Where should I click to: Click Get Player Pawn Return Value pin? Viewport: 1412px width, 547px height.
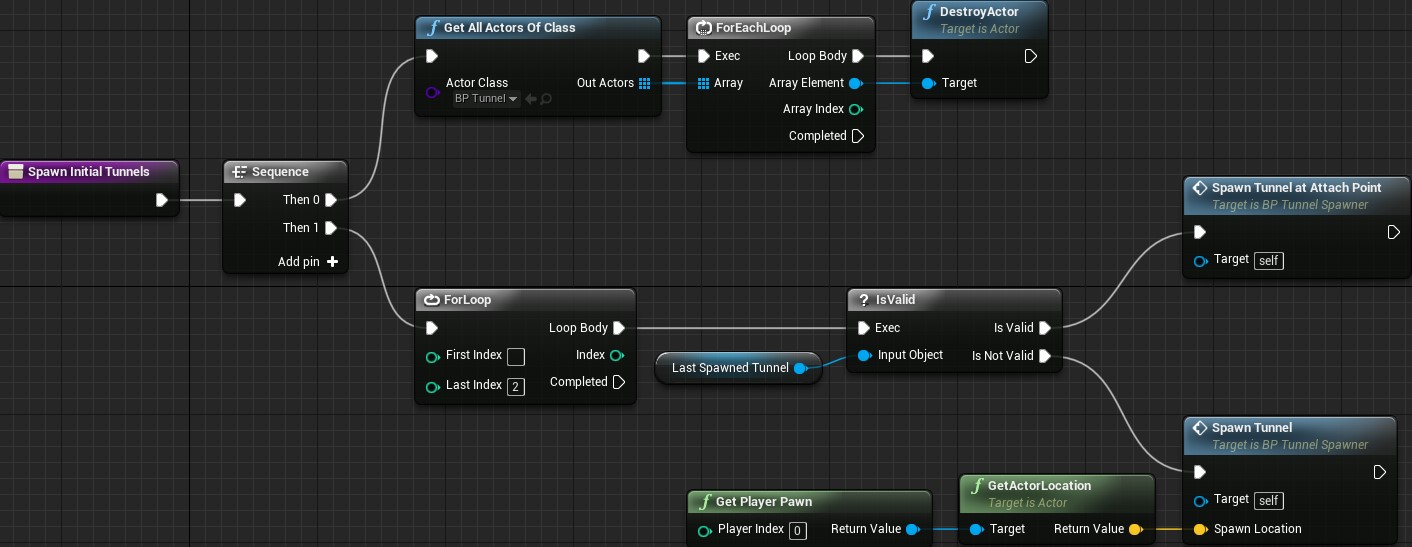[912, 529]
